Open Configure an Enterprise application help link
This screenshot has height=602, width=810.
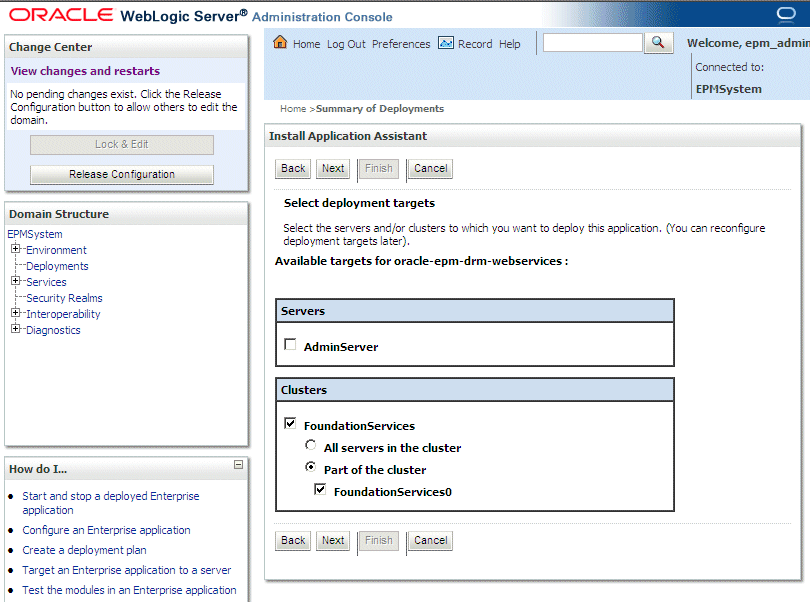106,530
